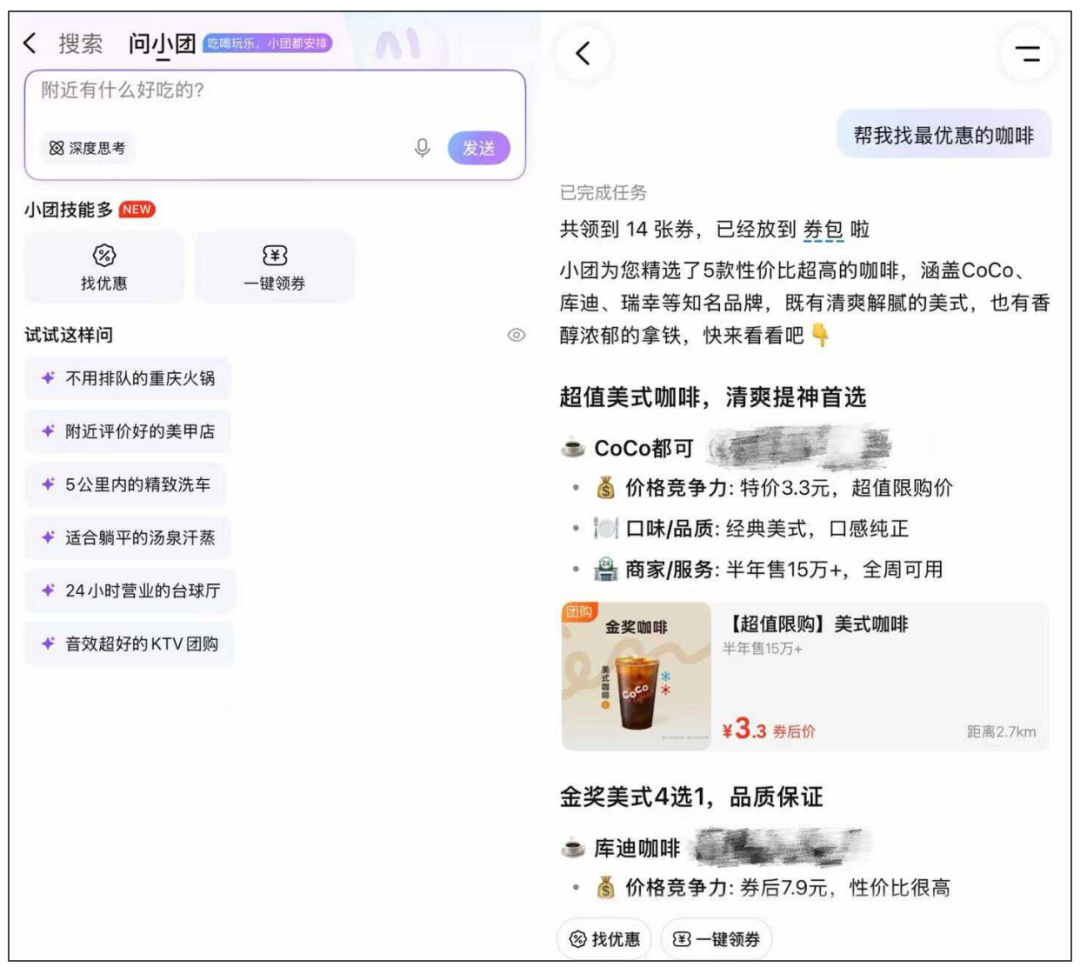The height and width of the screenshot is (967, 1080).
Task: Click the 发送 send button
Action: [479, 148]
